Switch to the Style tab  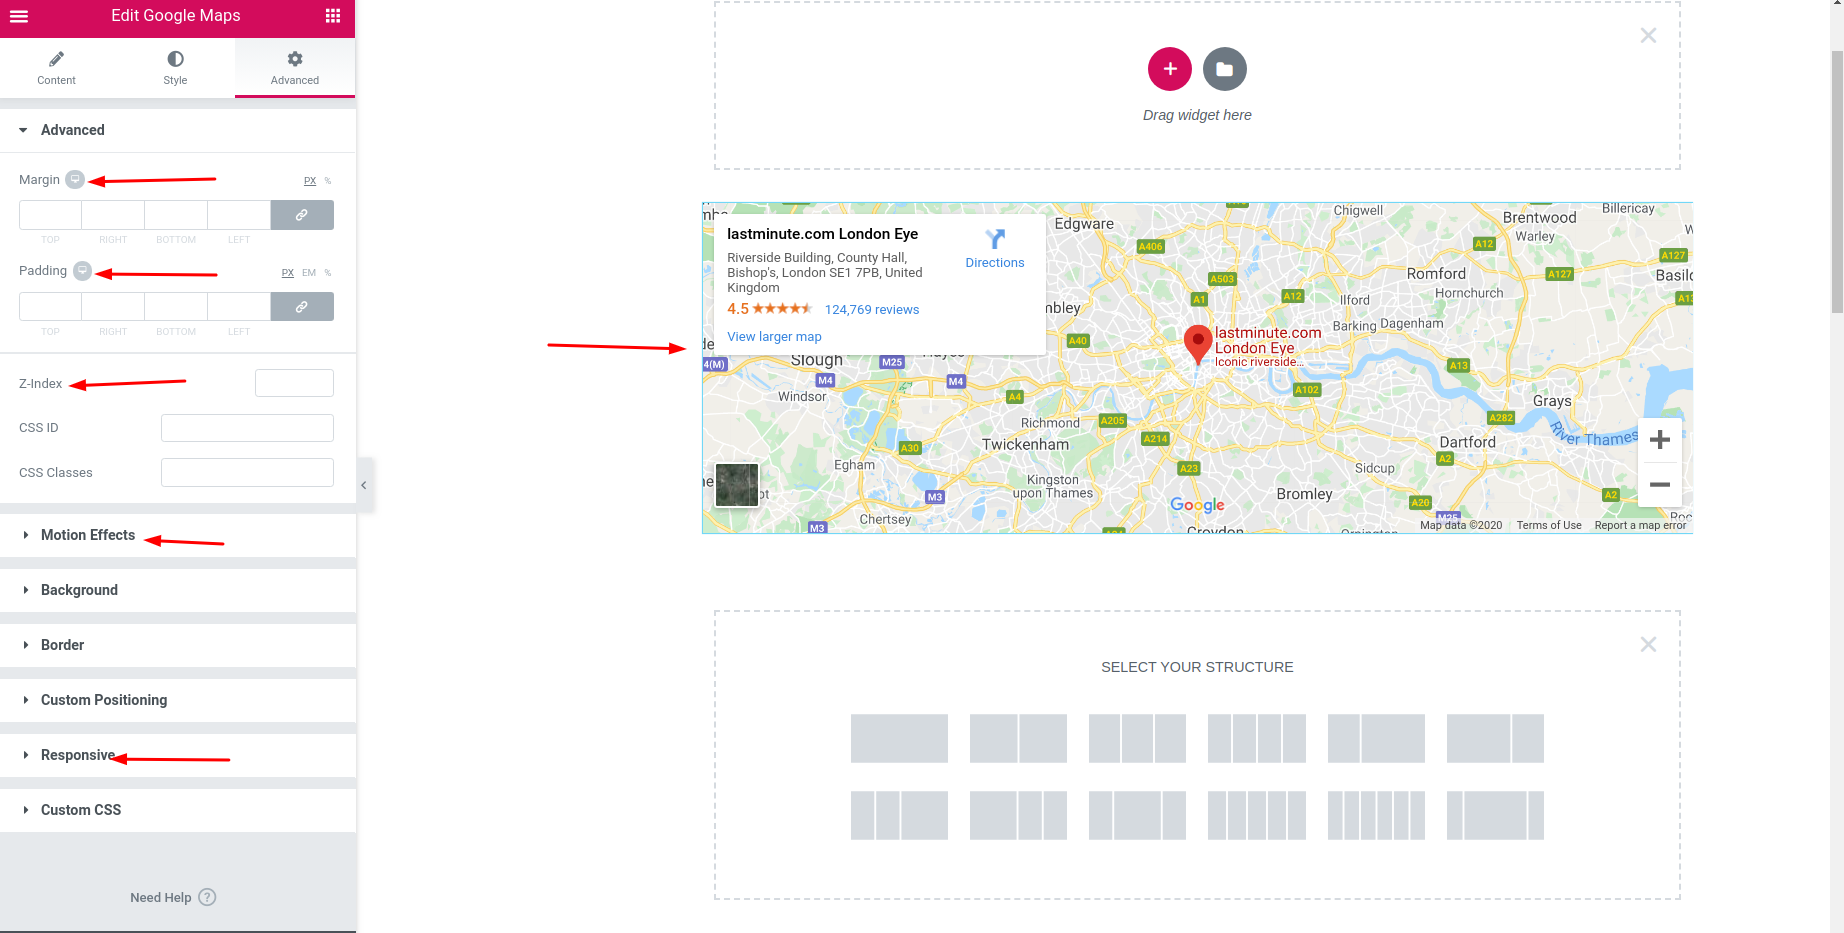click(x=175, y=68)
